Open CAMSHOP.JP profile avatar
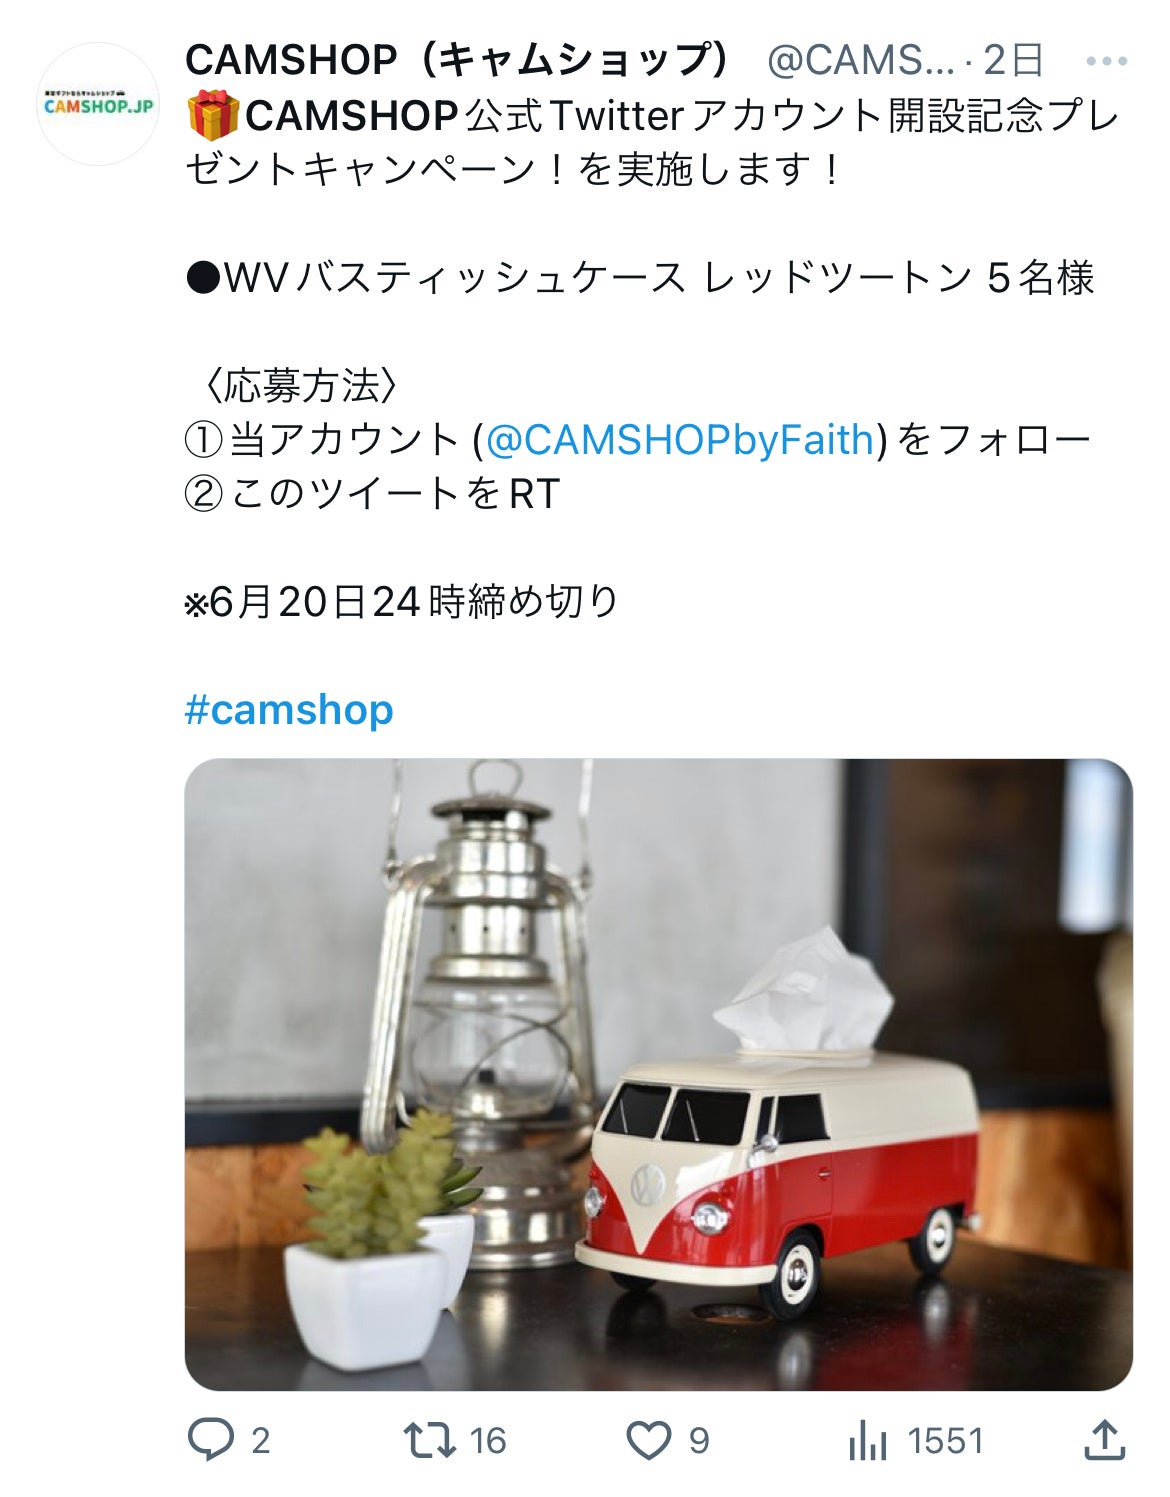Image resolution: width=1170 pixels, height=1497 pixels. [x=98, y=104]
